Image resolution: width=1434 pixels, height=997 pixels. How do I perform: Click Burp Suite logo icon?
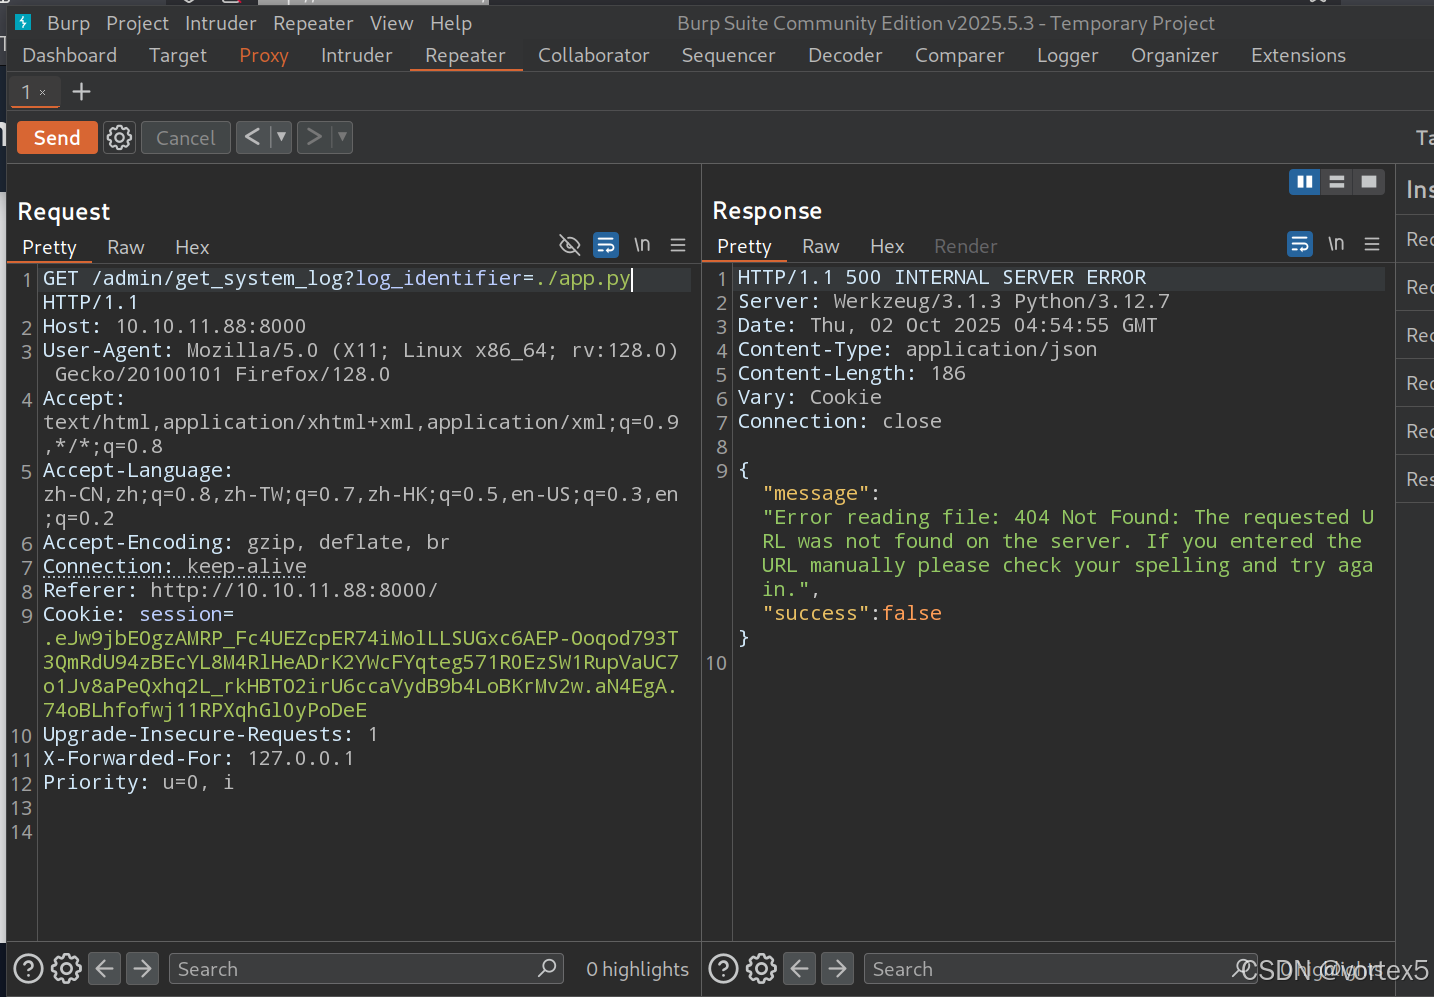tap(24, 22)
